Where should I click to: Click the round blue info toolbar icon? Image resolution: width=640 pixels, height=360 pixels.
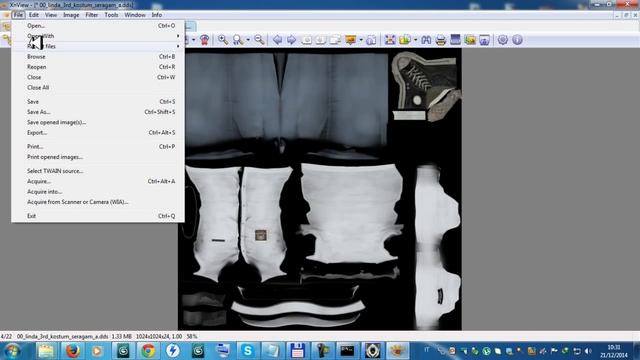click(x=518, y=40)
